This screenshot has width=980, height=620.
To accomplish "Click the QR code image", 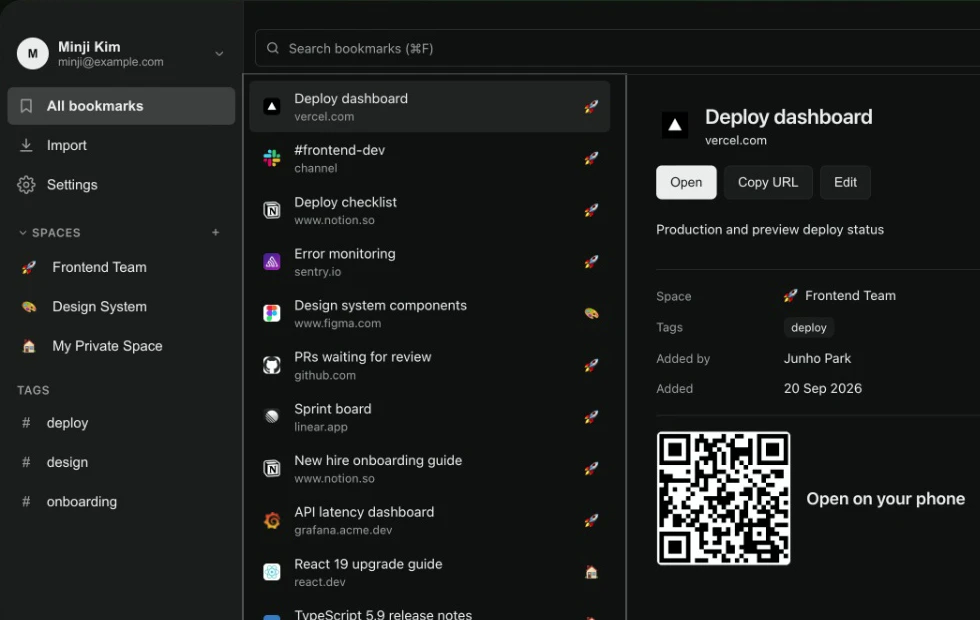I will [723, 498].
